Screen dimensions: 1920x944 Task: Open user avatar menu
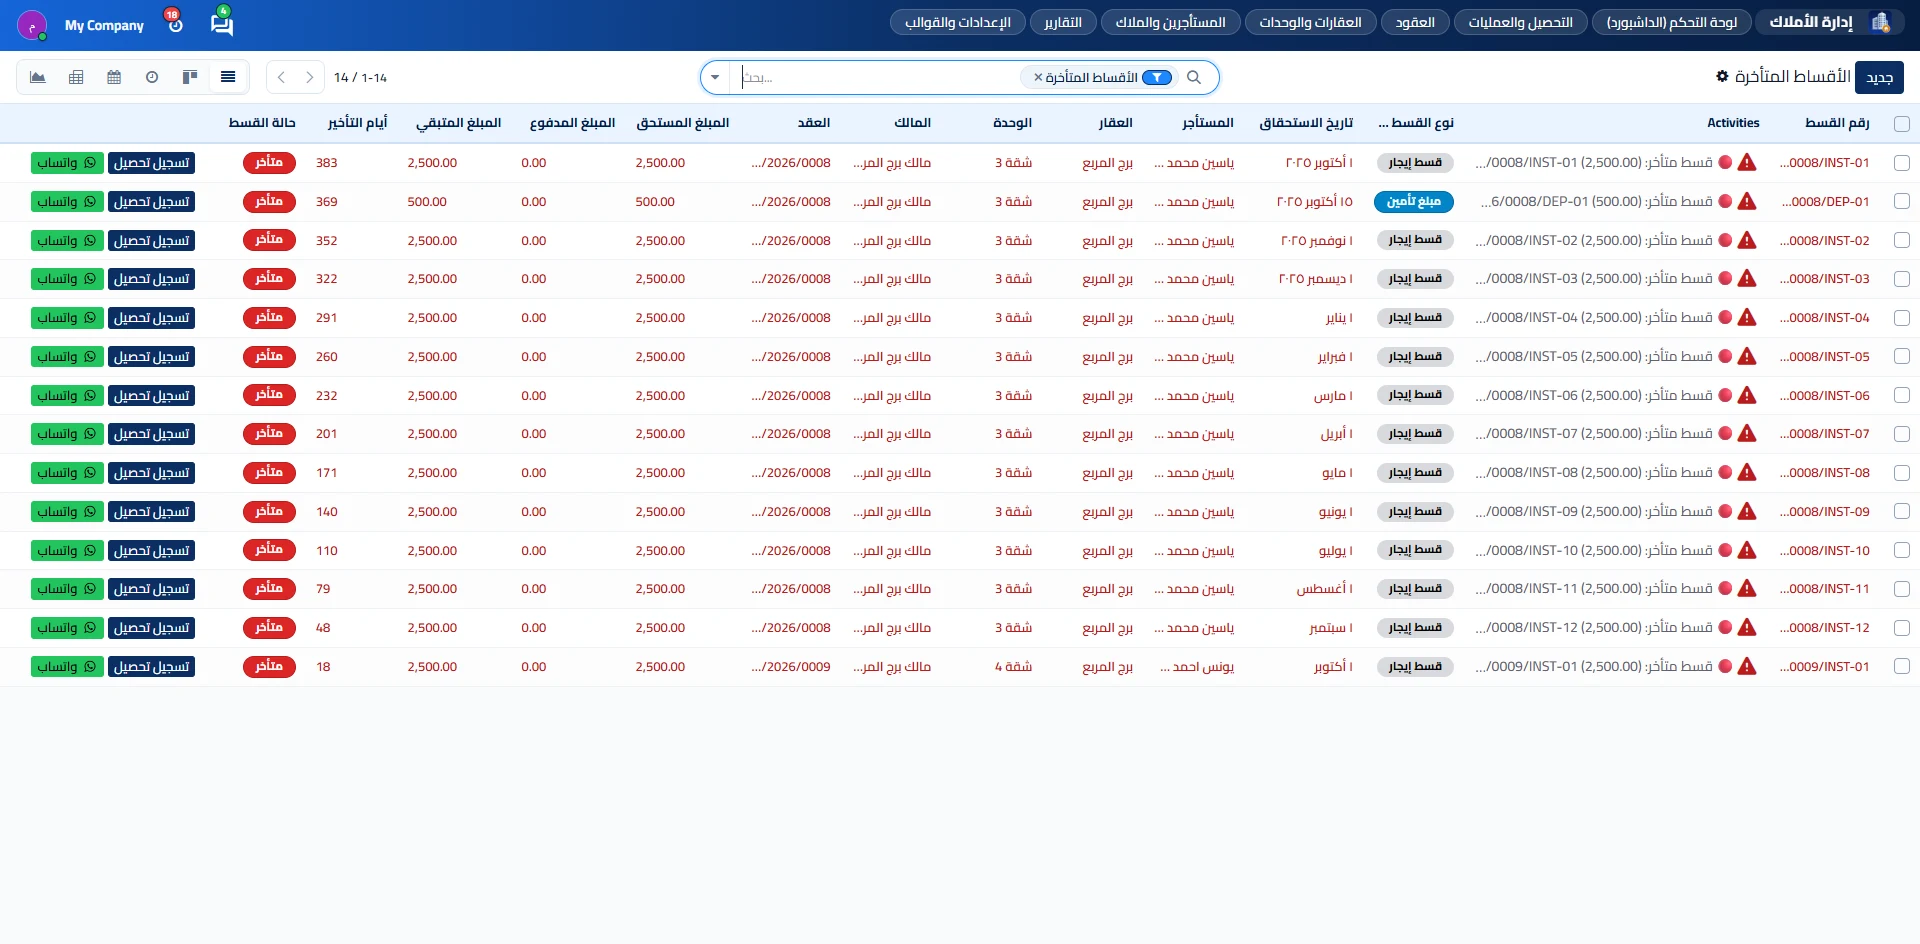[32, 25]
